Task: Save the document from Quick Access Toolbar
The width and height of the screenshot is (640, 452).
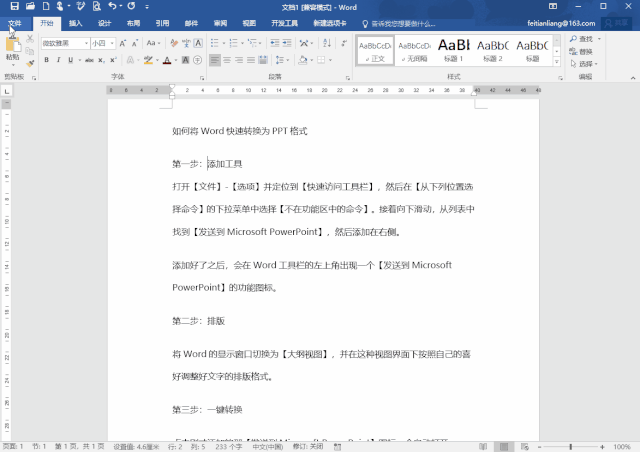Action: [x=15, y=6]
